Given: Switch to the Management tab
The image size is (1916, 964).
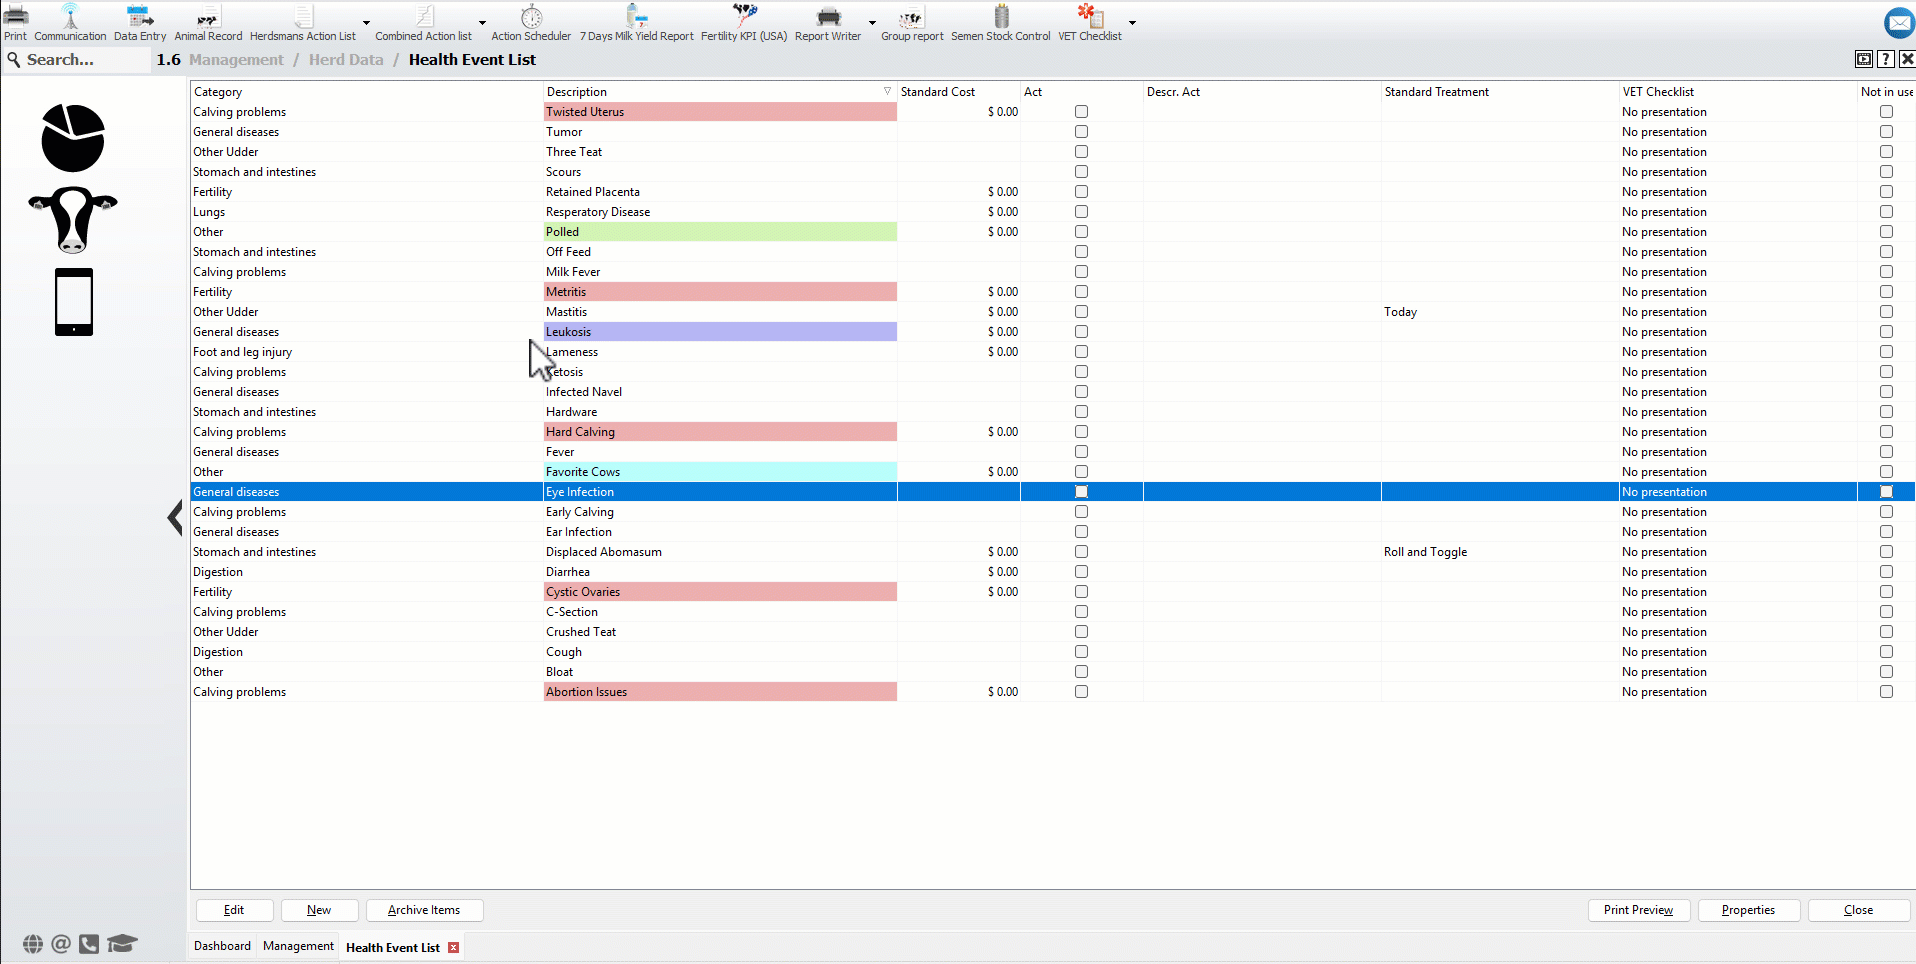Looking at the screenshot, I should (298, 946).
